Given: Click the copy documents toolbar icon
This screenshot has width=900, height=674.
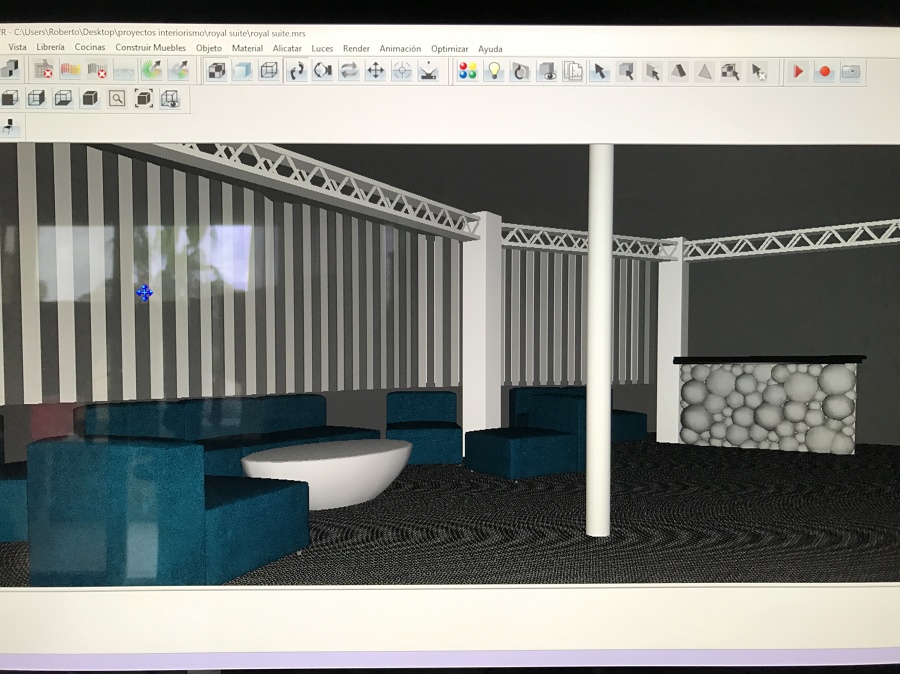Looking at the screenshot, I should (572, 71).
